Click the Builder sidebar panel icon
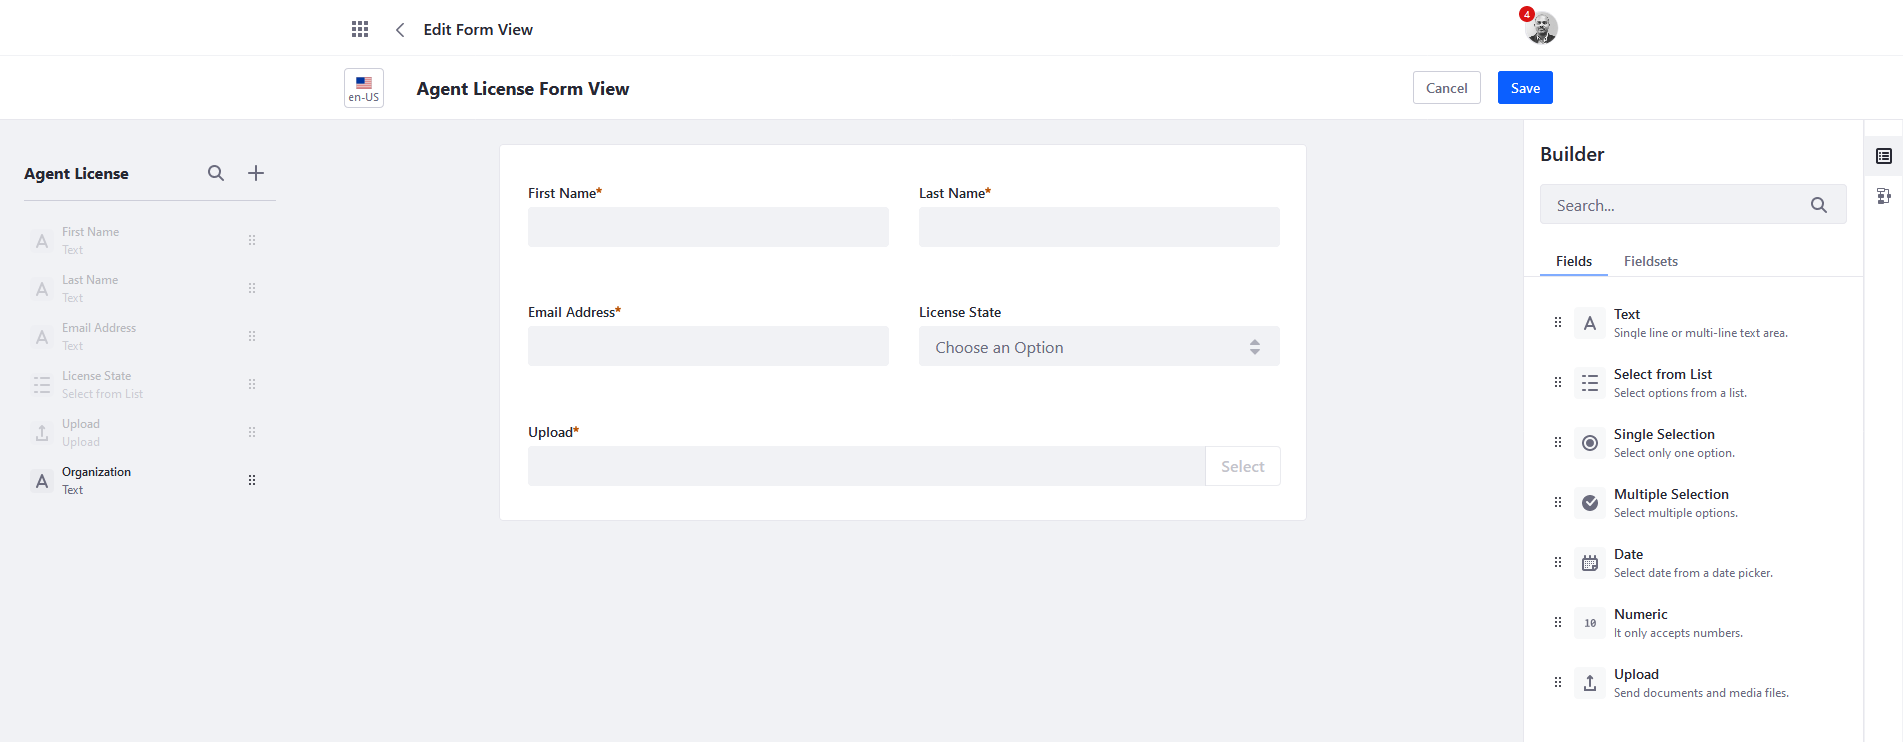Viewport: 1903px width, 742px height. [x=1884, y=156]
